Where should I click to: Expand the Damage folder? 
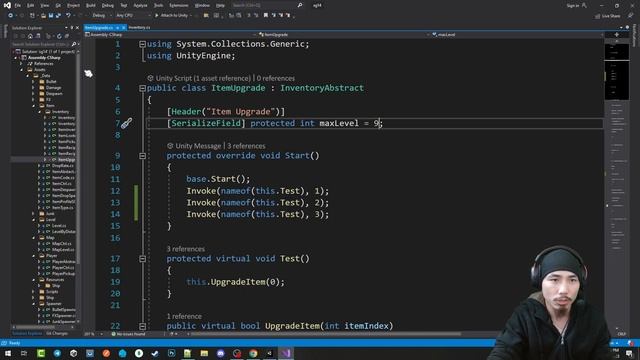[x=33, y=88]
